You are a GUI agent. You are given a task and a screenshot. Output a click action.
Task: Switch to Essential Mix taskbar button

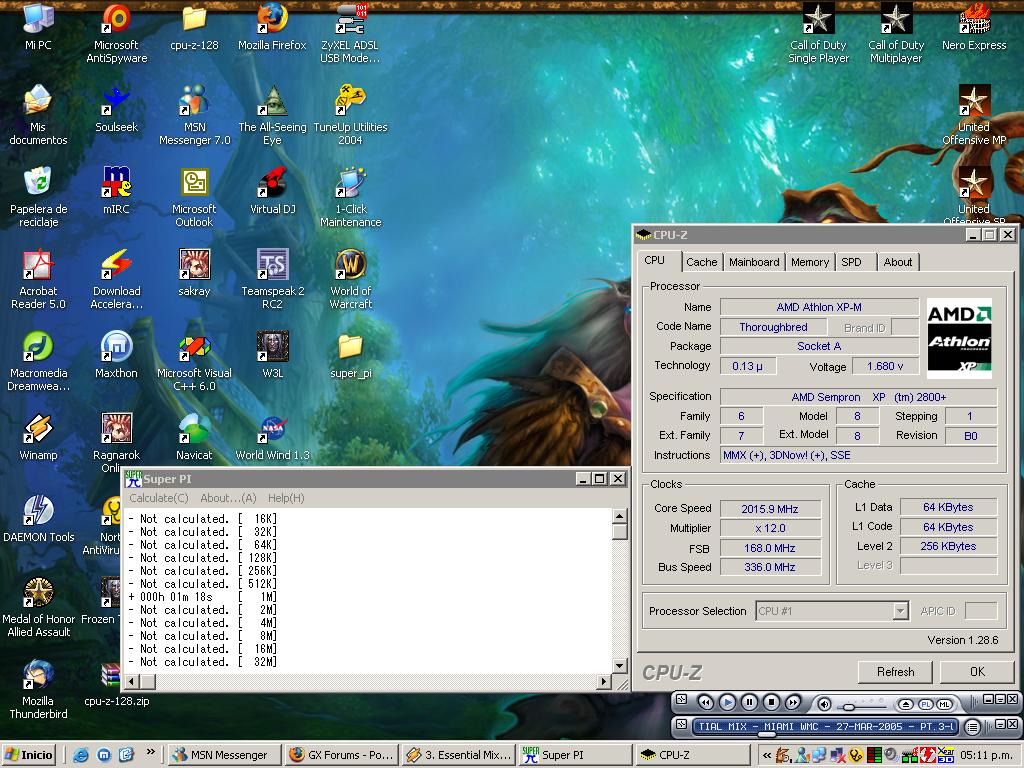coord(458,755)
